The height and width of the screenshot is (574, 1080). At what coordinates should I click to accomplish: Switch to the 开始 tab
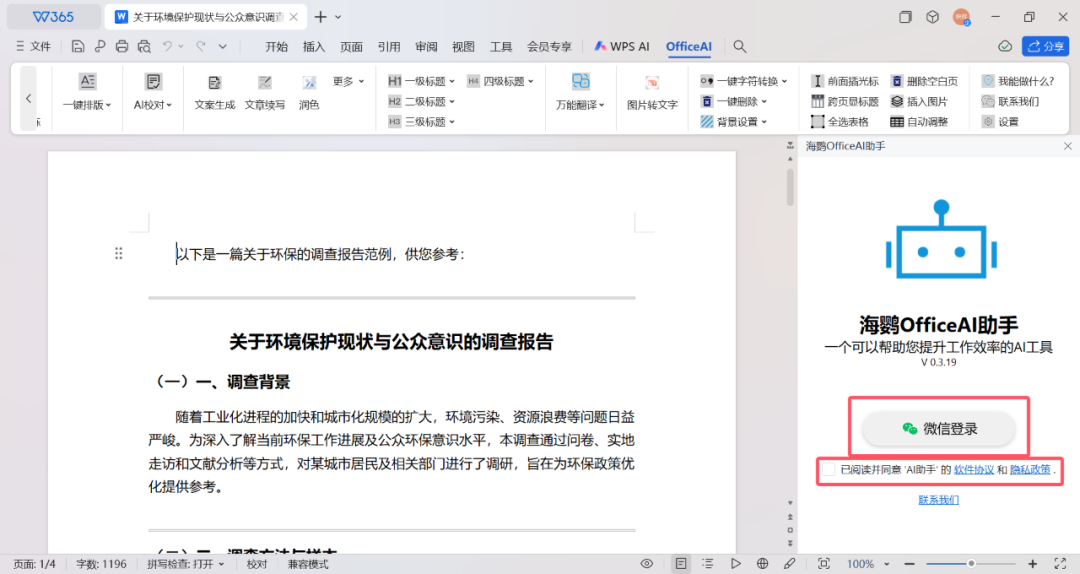pos(276,46)
